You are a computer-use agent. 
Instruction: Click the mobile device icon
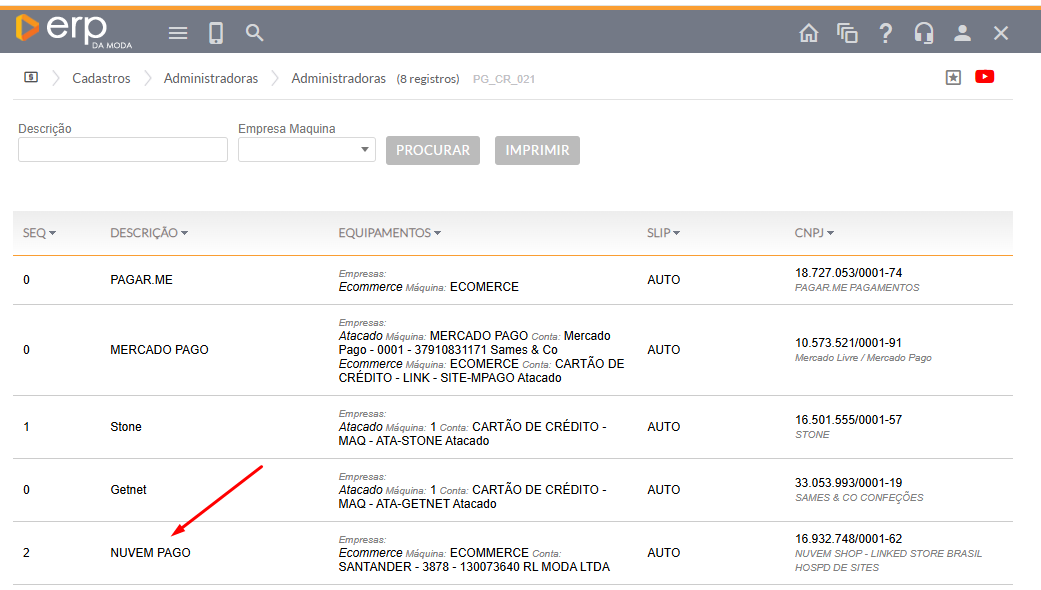[216, 33]
